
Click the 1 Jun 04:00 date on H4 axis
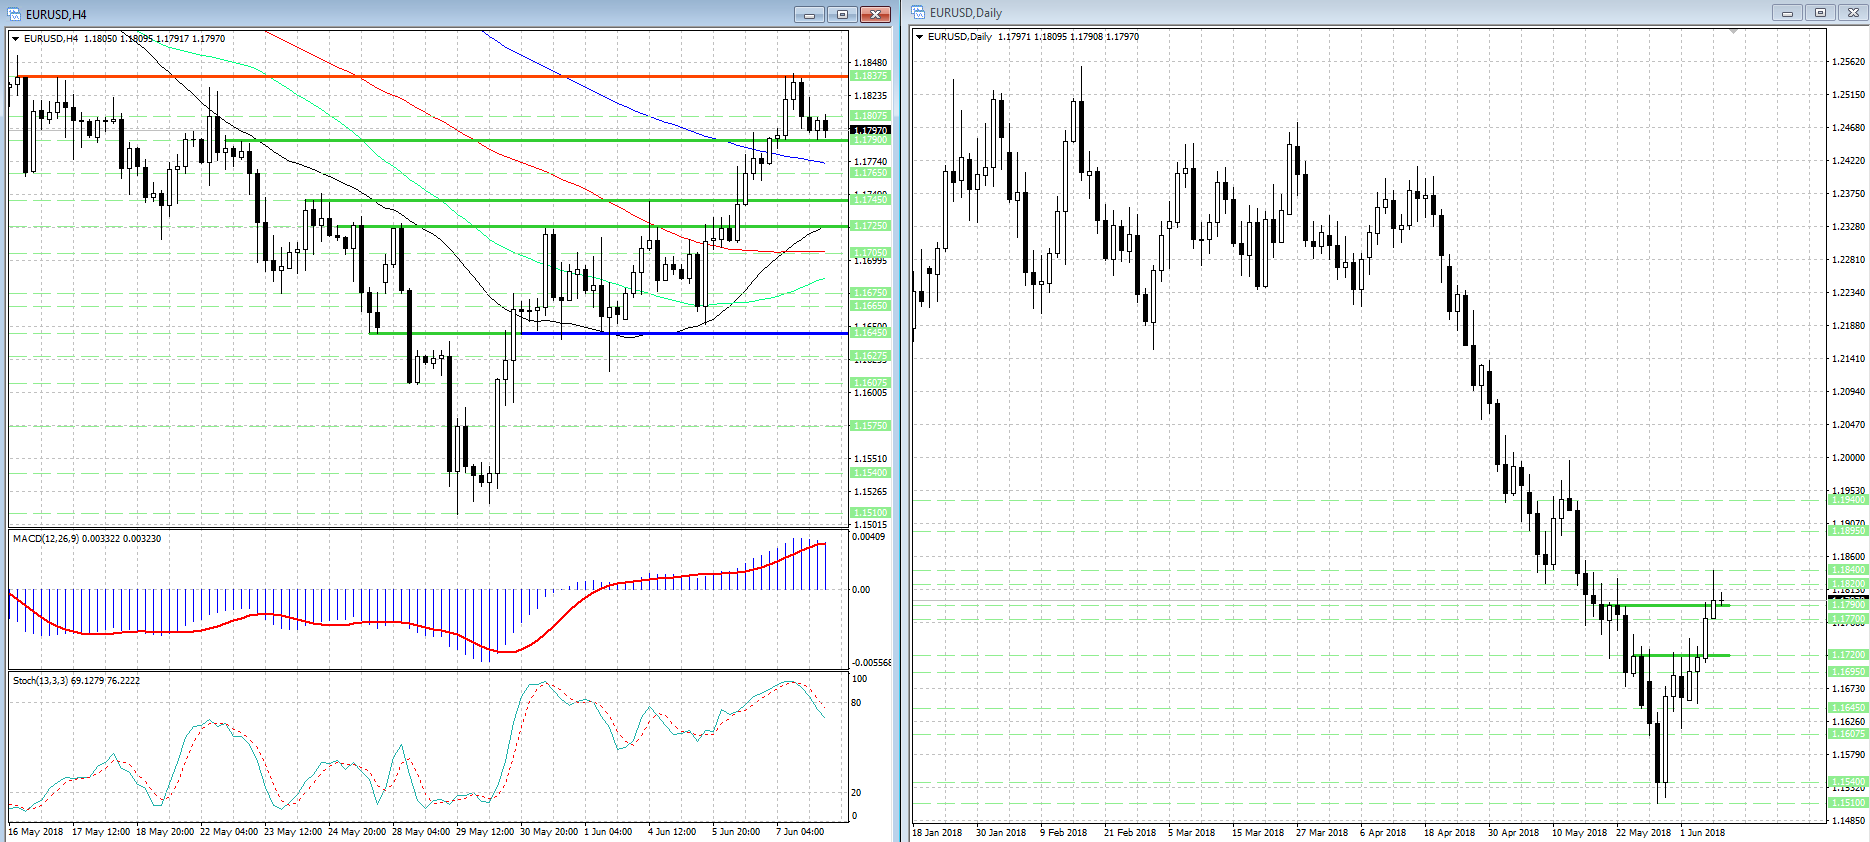[x=608, y=832]
